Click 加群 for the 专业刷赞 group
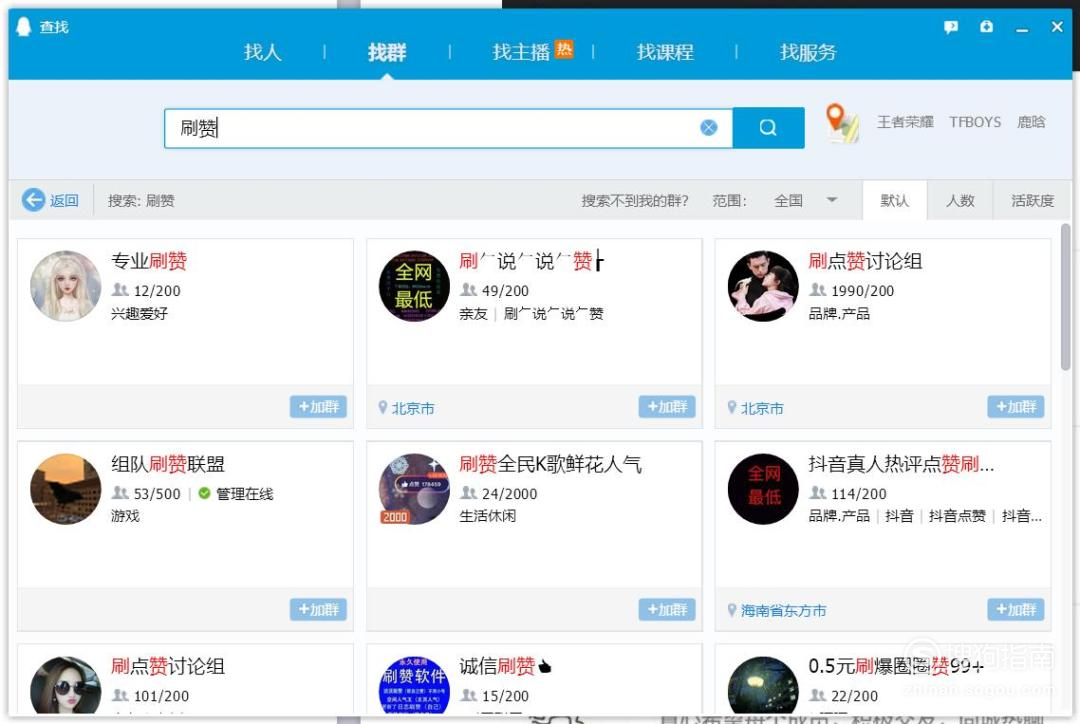 [x=318, y=407]
